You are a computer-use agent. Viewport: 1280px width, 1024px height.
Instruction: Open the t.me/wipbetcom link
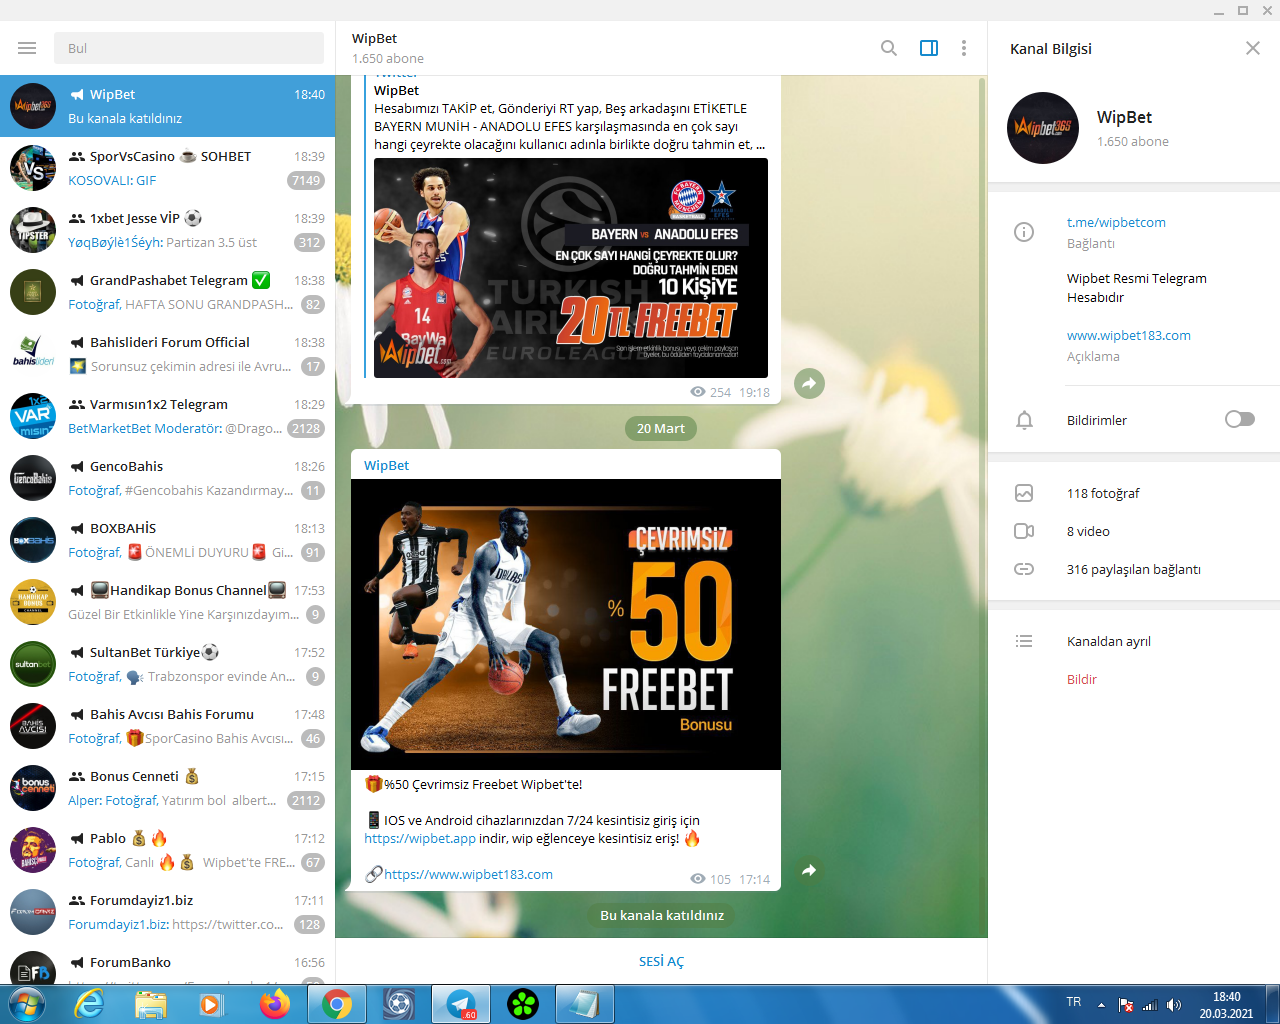click(1116, 222)
